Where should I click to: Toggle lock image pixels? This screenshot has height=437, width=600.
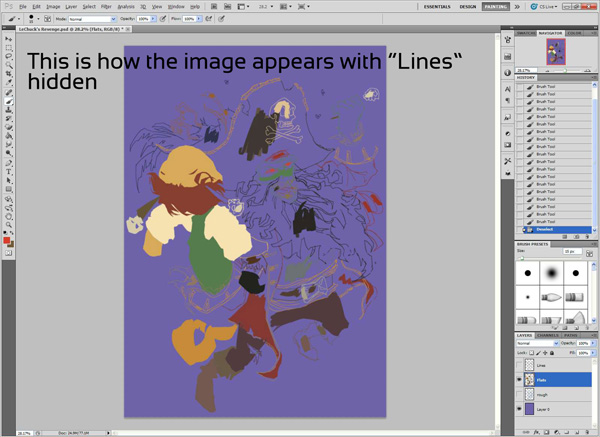[x=538, y=353]
